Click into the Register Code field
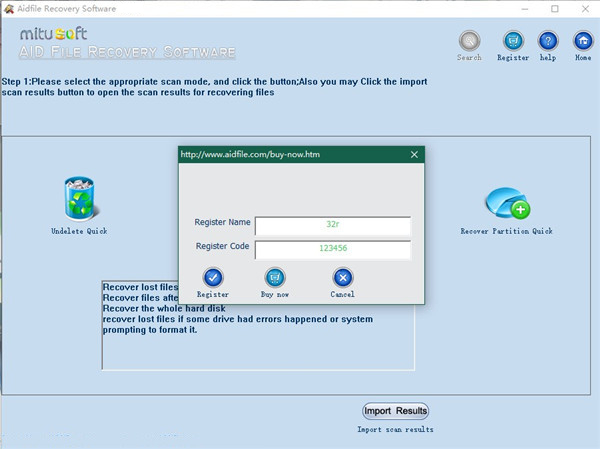The width and height of the screenshot is (600, 449). (x=333, y=250)
